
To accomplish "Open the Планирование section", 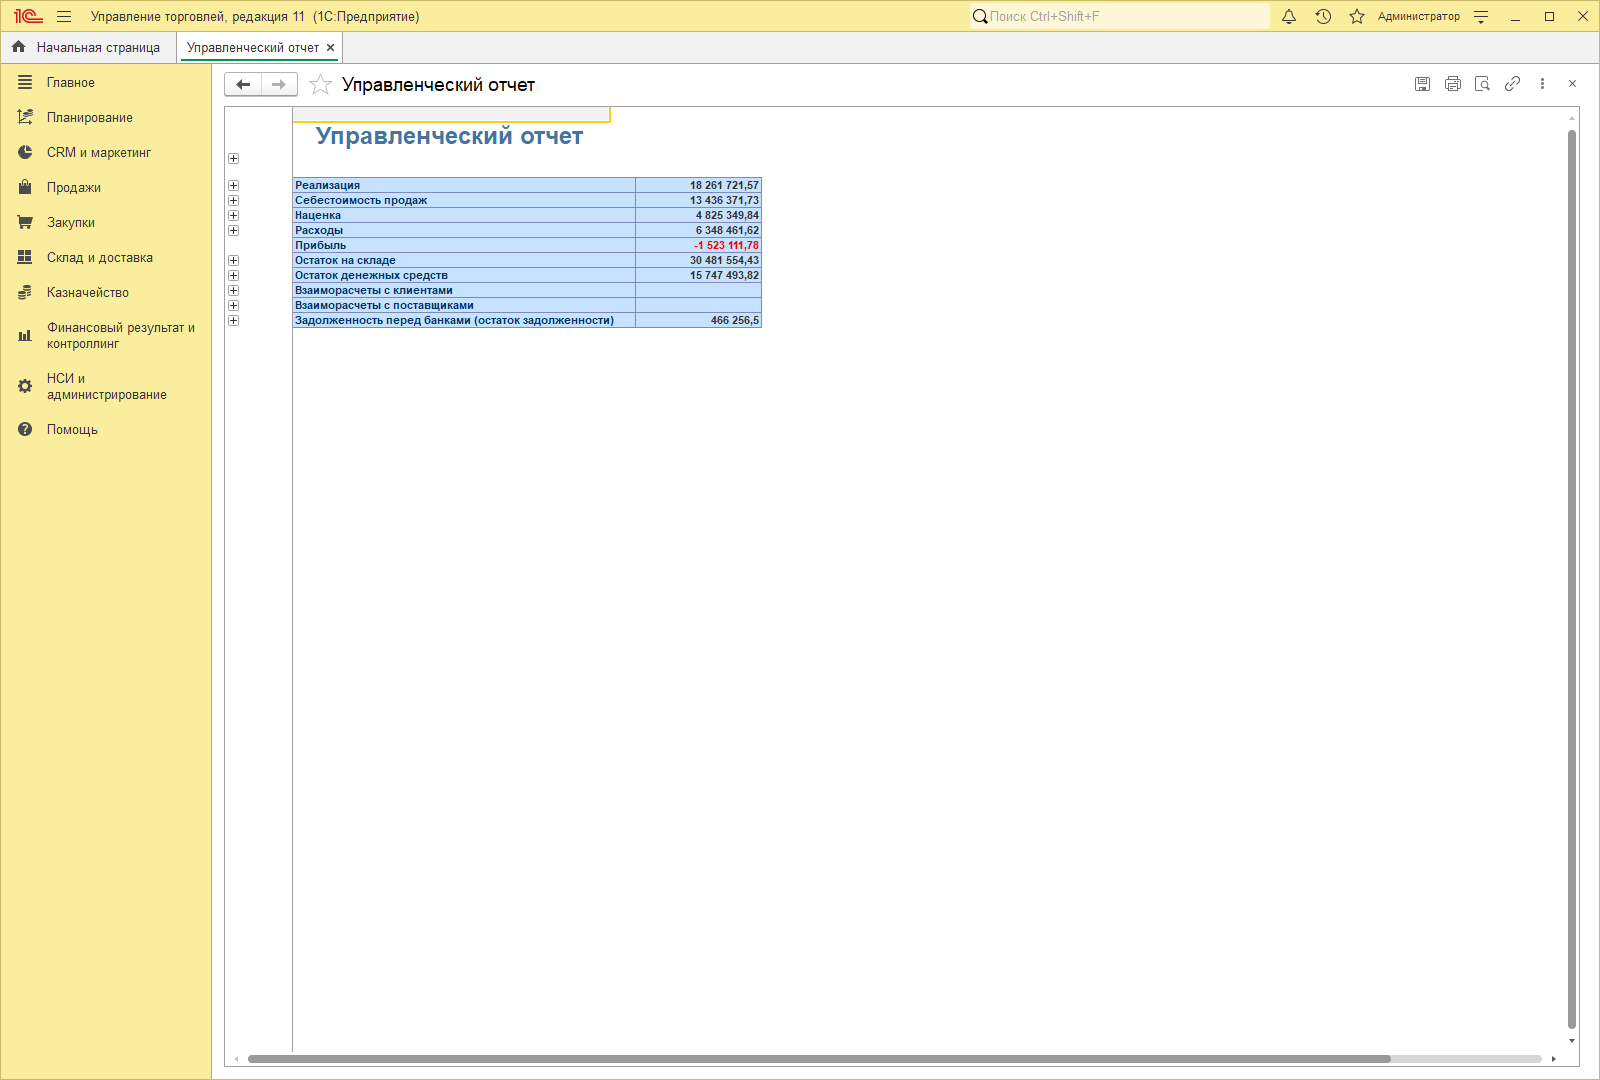I will 106,118.
